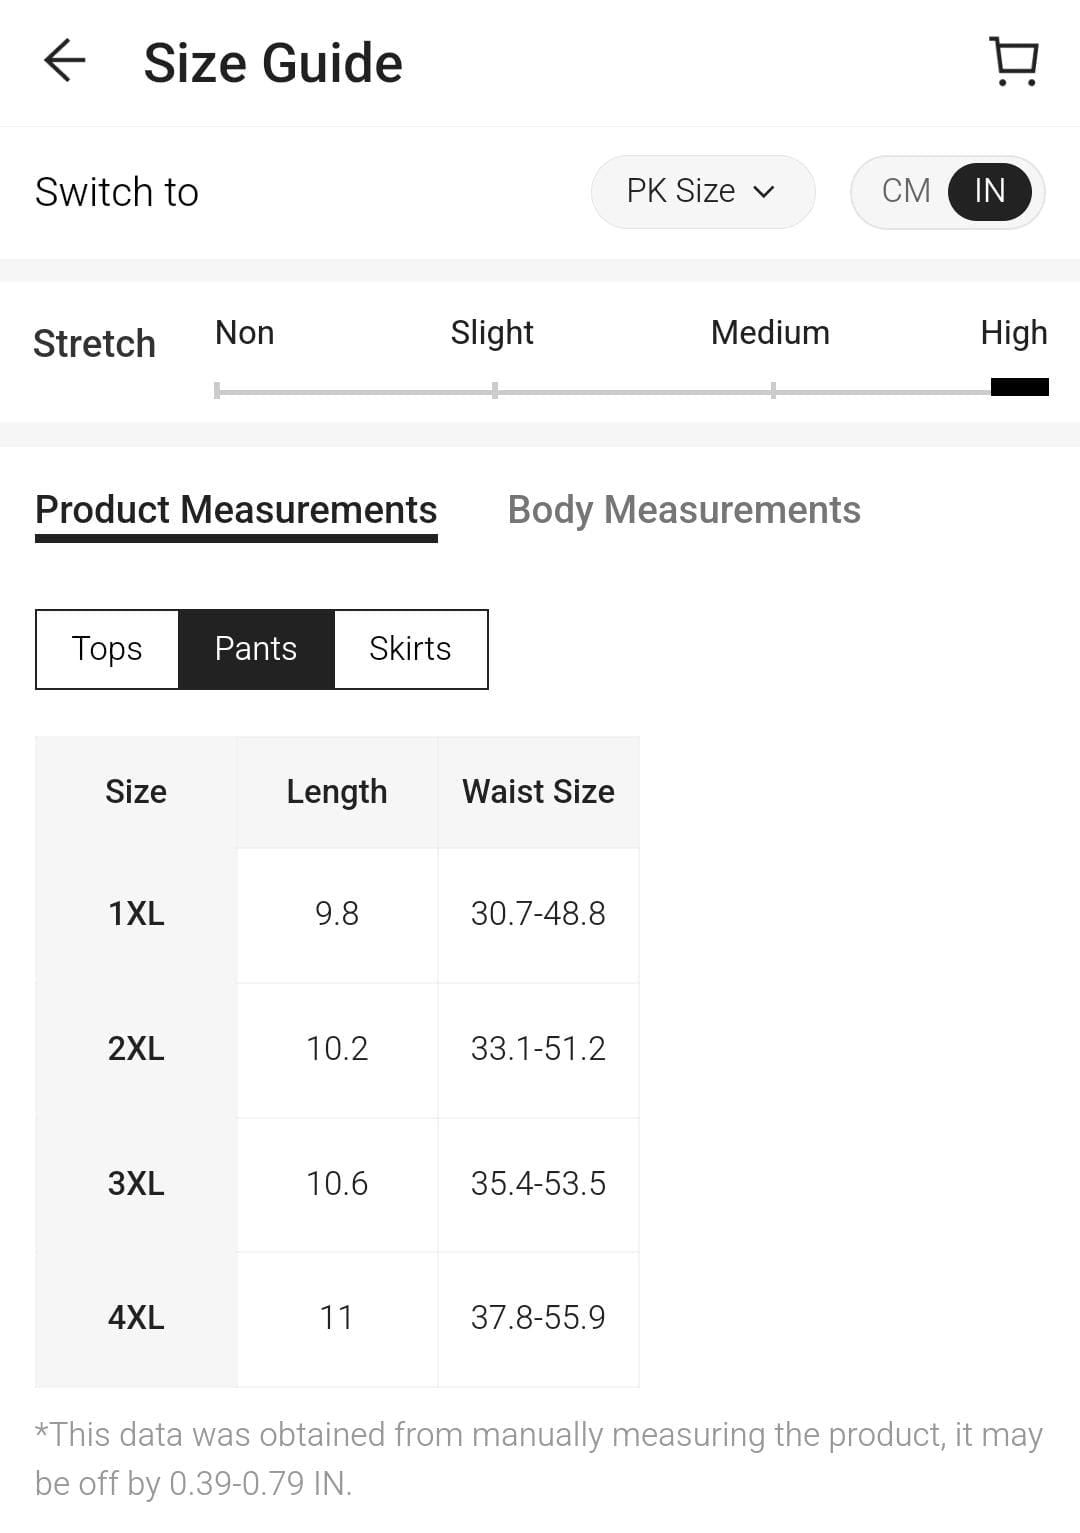Select the Pants category
1080x1533 pixels.
point(256,649)
